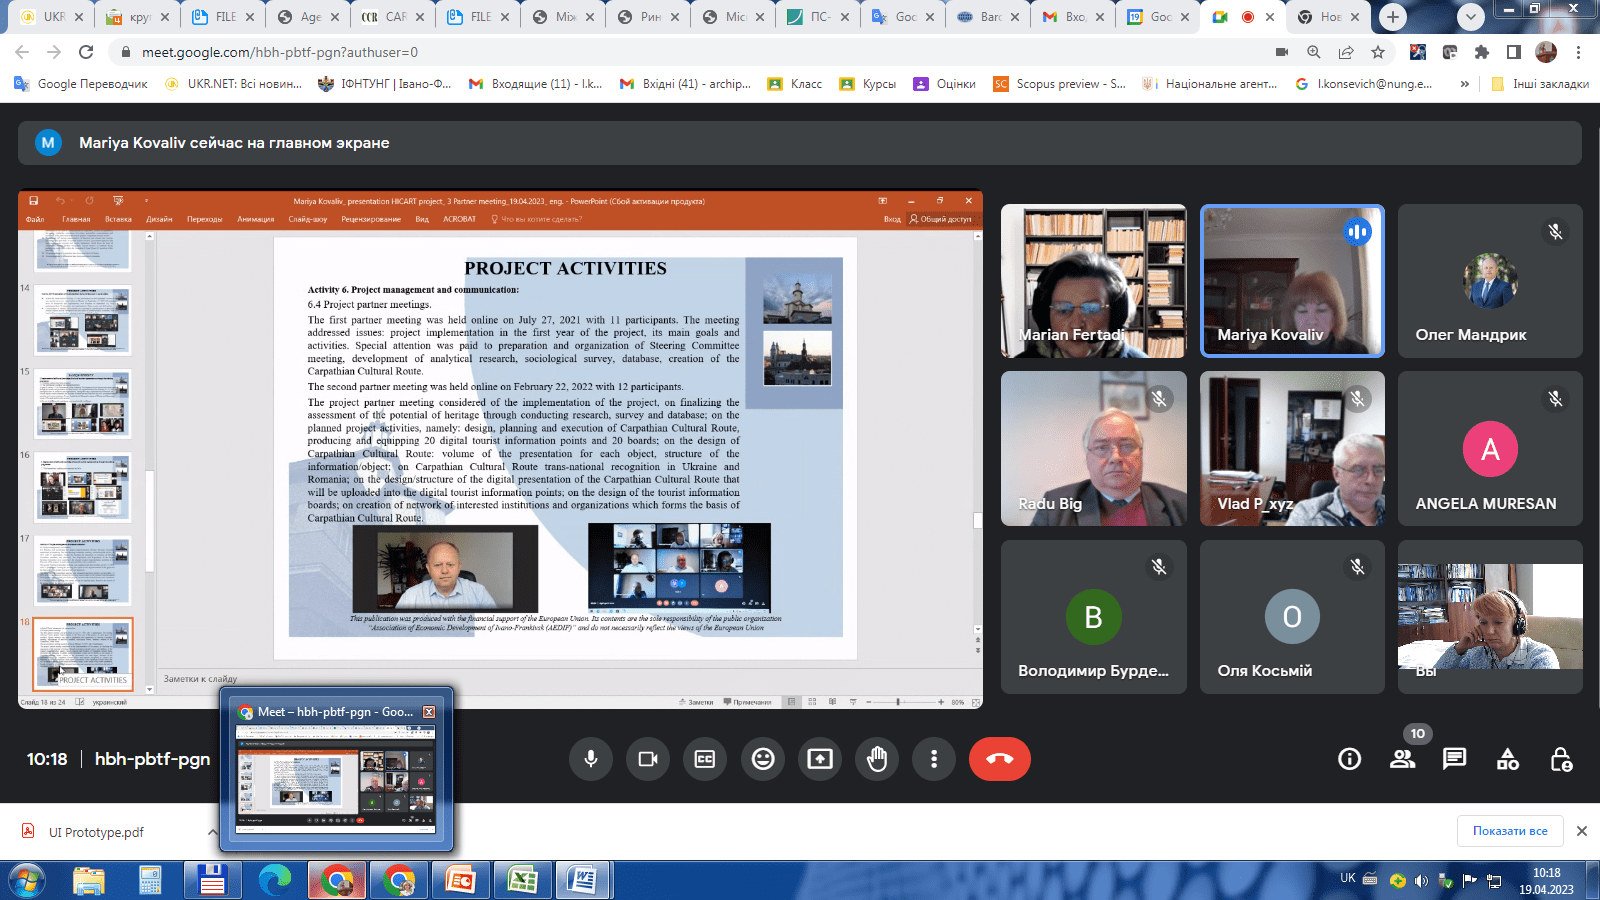This screenshot has height=900, width=1600.
Task: Open downloaded UI Prototype.pdf file
Action: pyautogui.click(x=96, y=832)
